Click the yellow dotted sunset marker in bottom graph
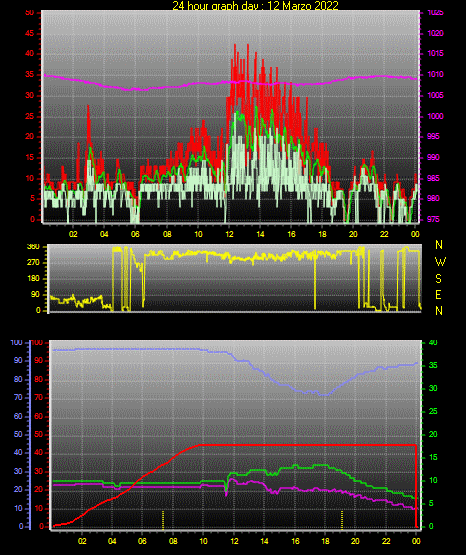Screen dimensions: 466x555 342,520
